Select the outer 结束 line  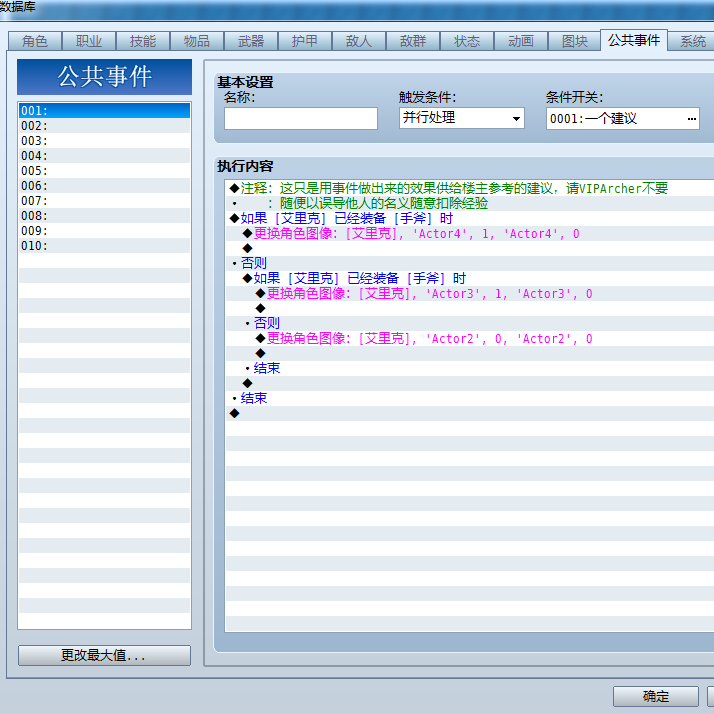pyautogui.click(x=470, y=398)
